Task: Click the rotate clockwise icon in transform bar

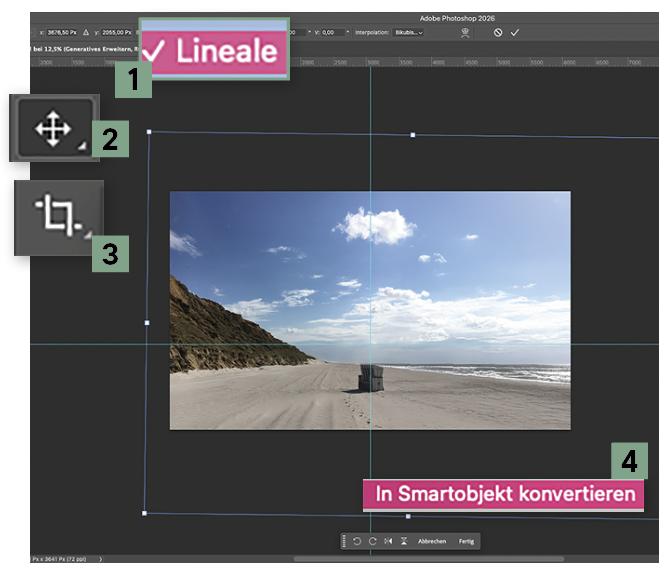Action: (372, 541)
